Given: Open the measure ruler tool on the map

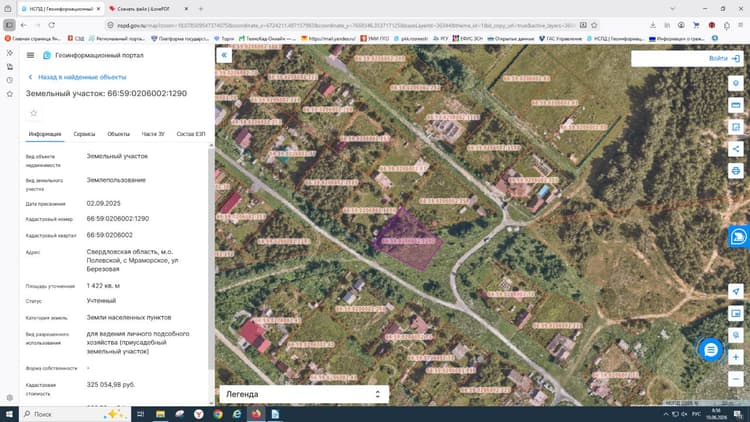Looking at the screenshot, I should (x=736, y=105).
